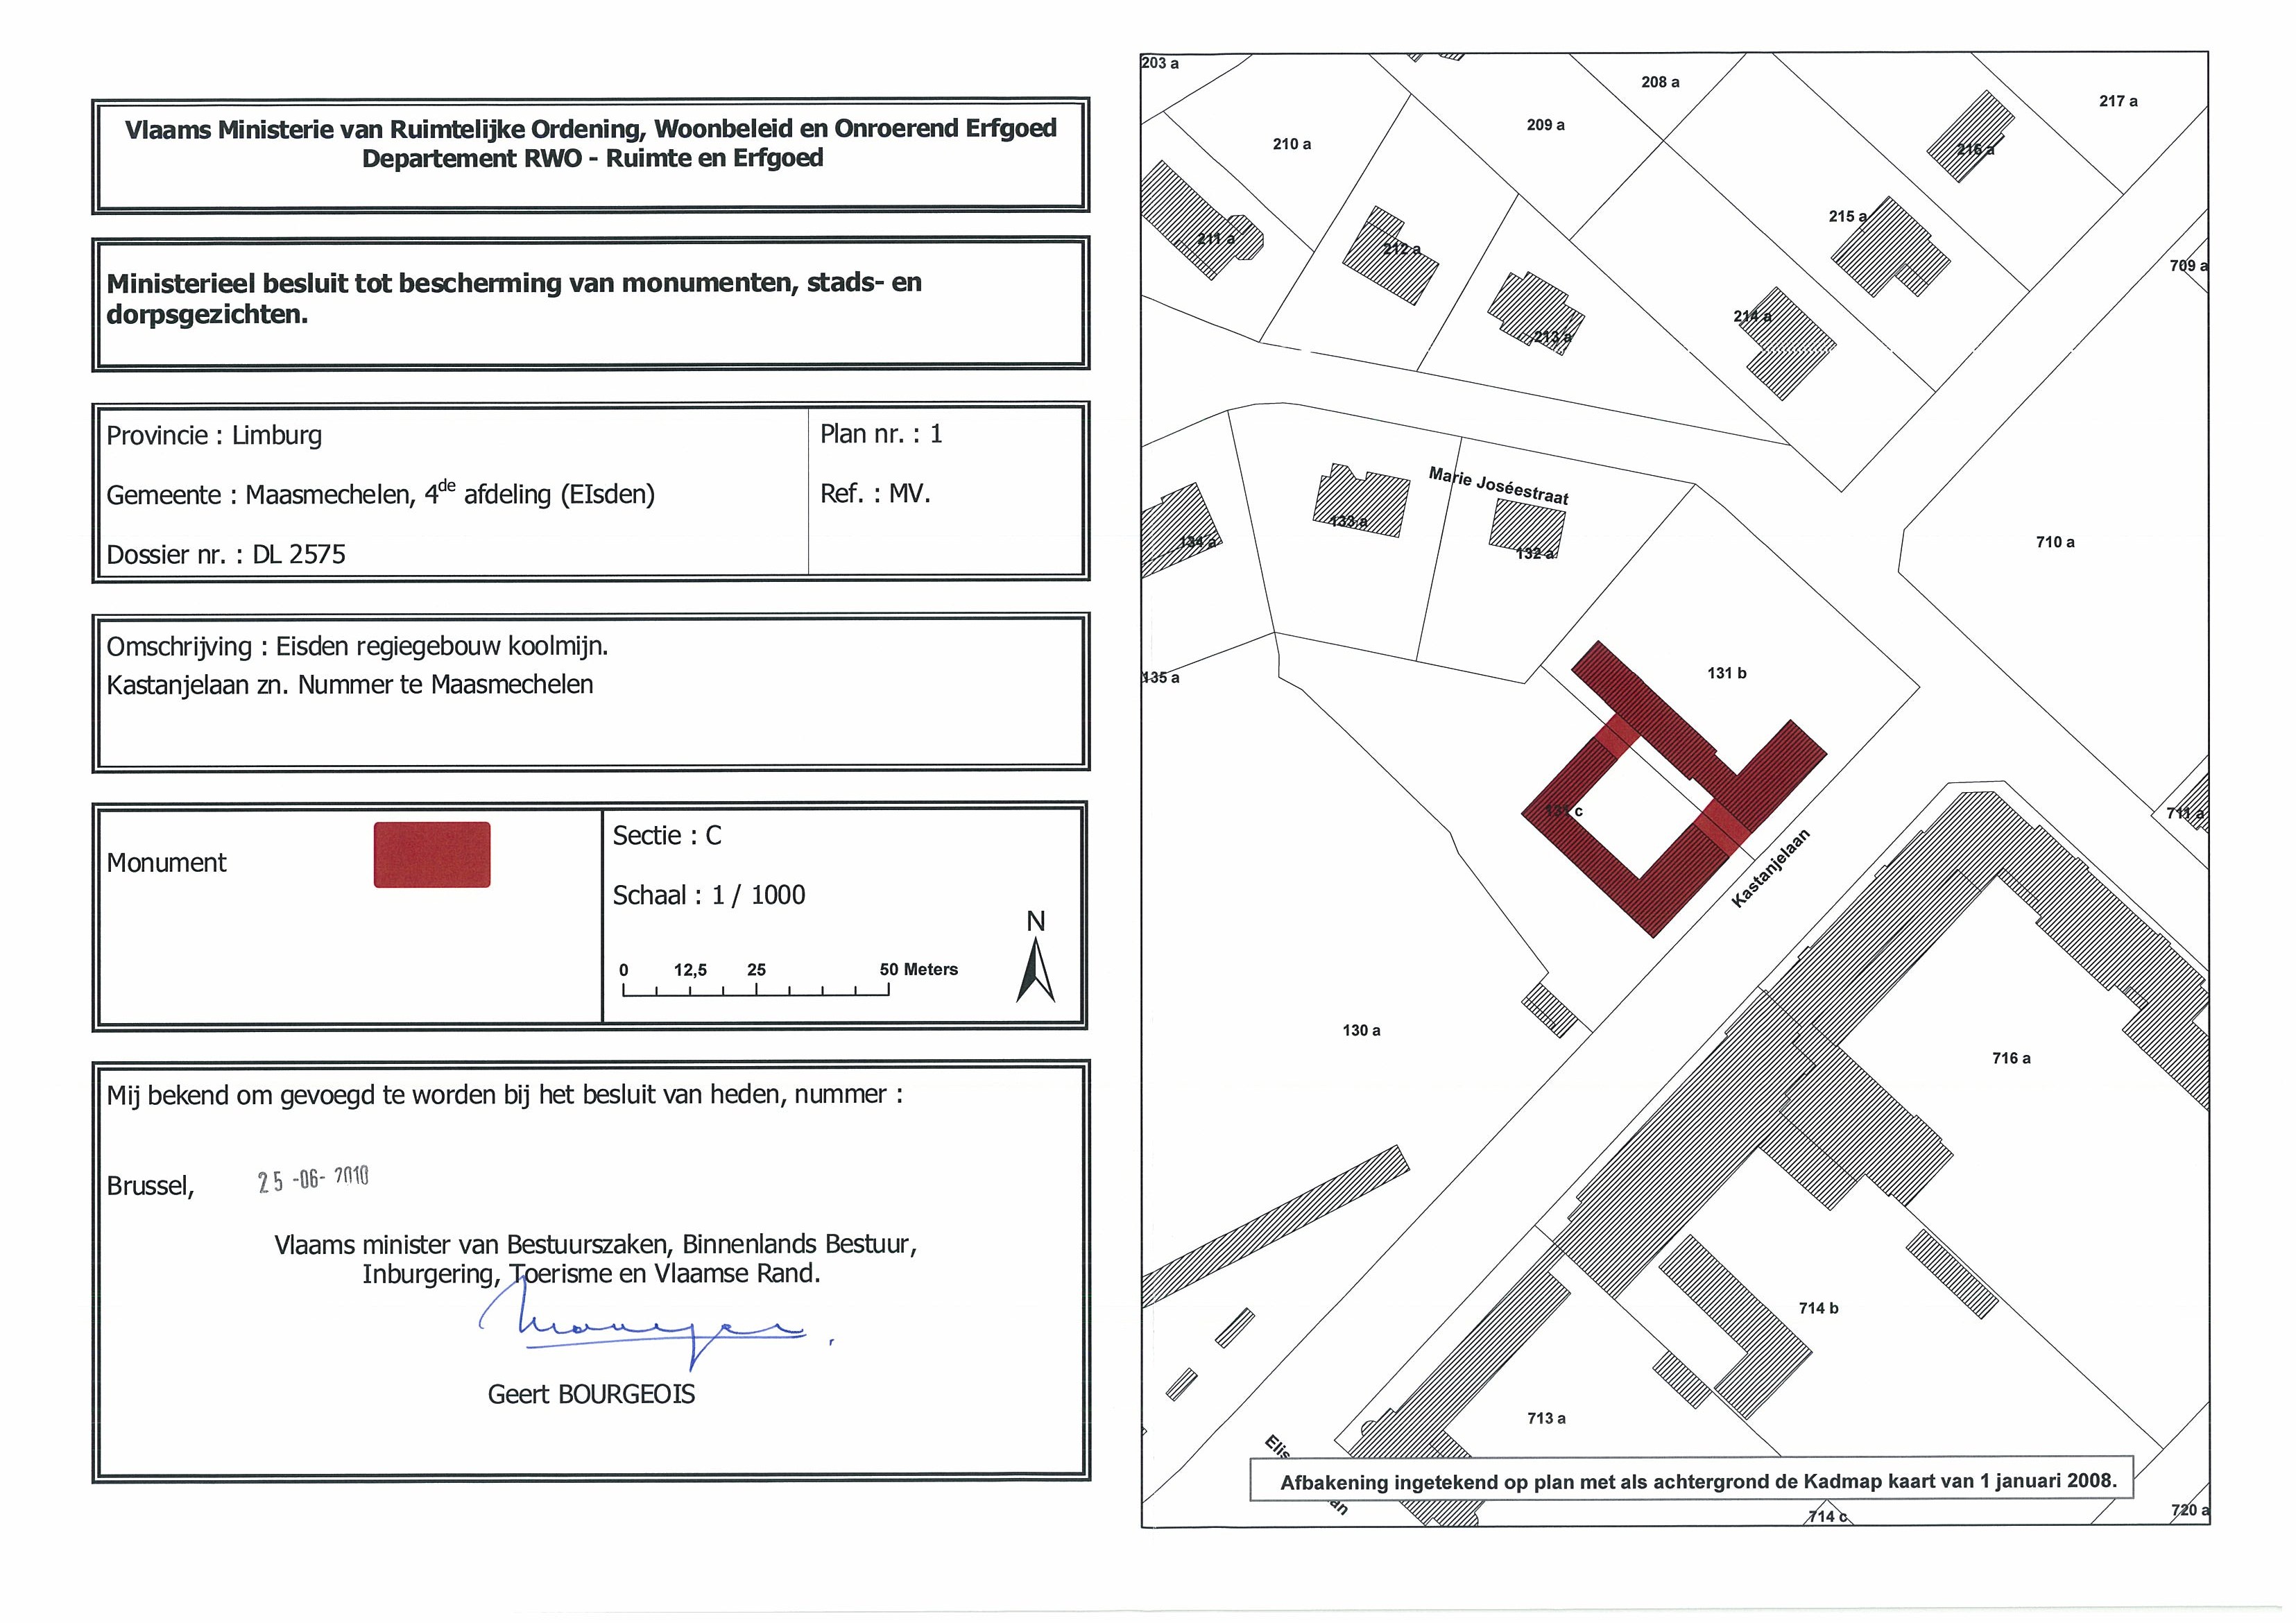This screenshot has width=2296, height=1623.
Task: Click the red Monument legend swatch
Action: pos(432,855)
